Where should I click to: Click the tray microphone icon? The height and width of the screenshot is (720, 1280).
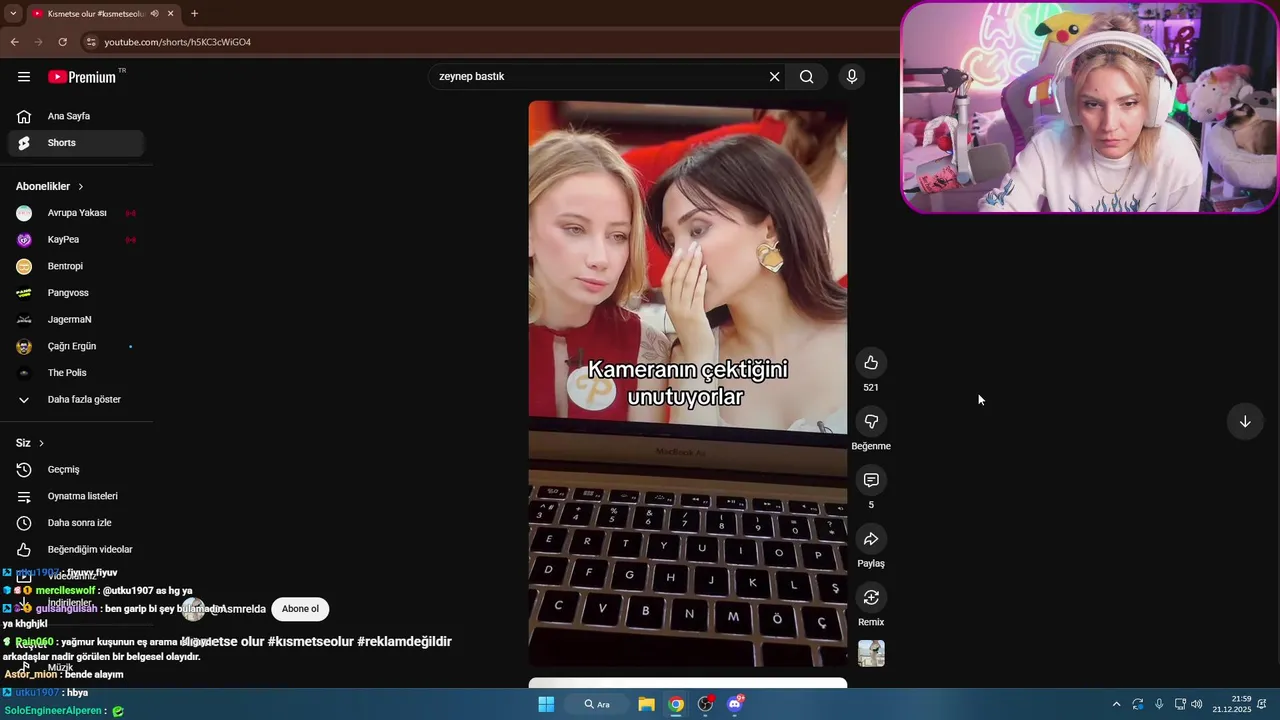[1159, 704]
